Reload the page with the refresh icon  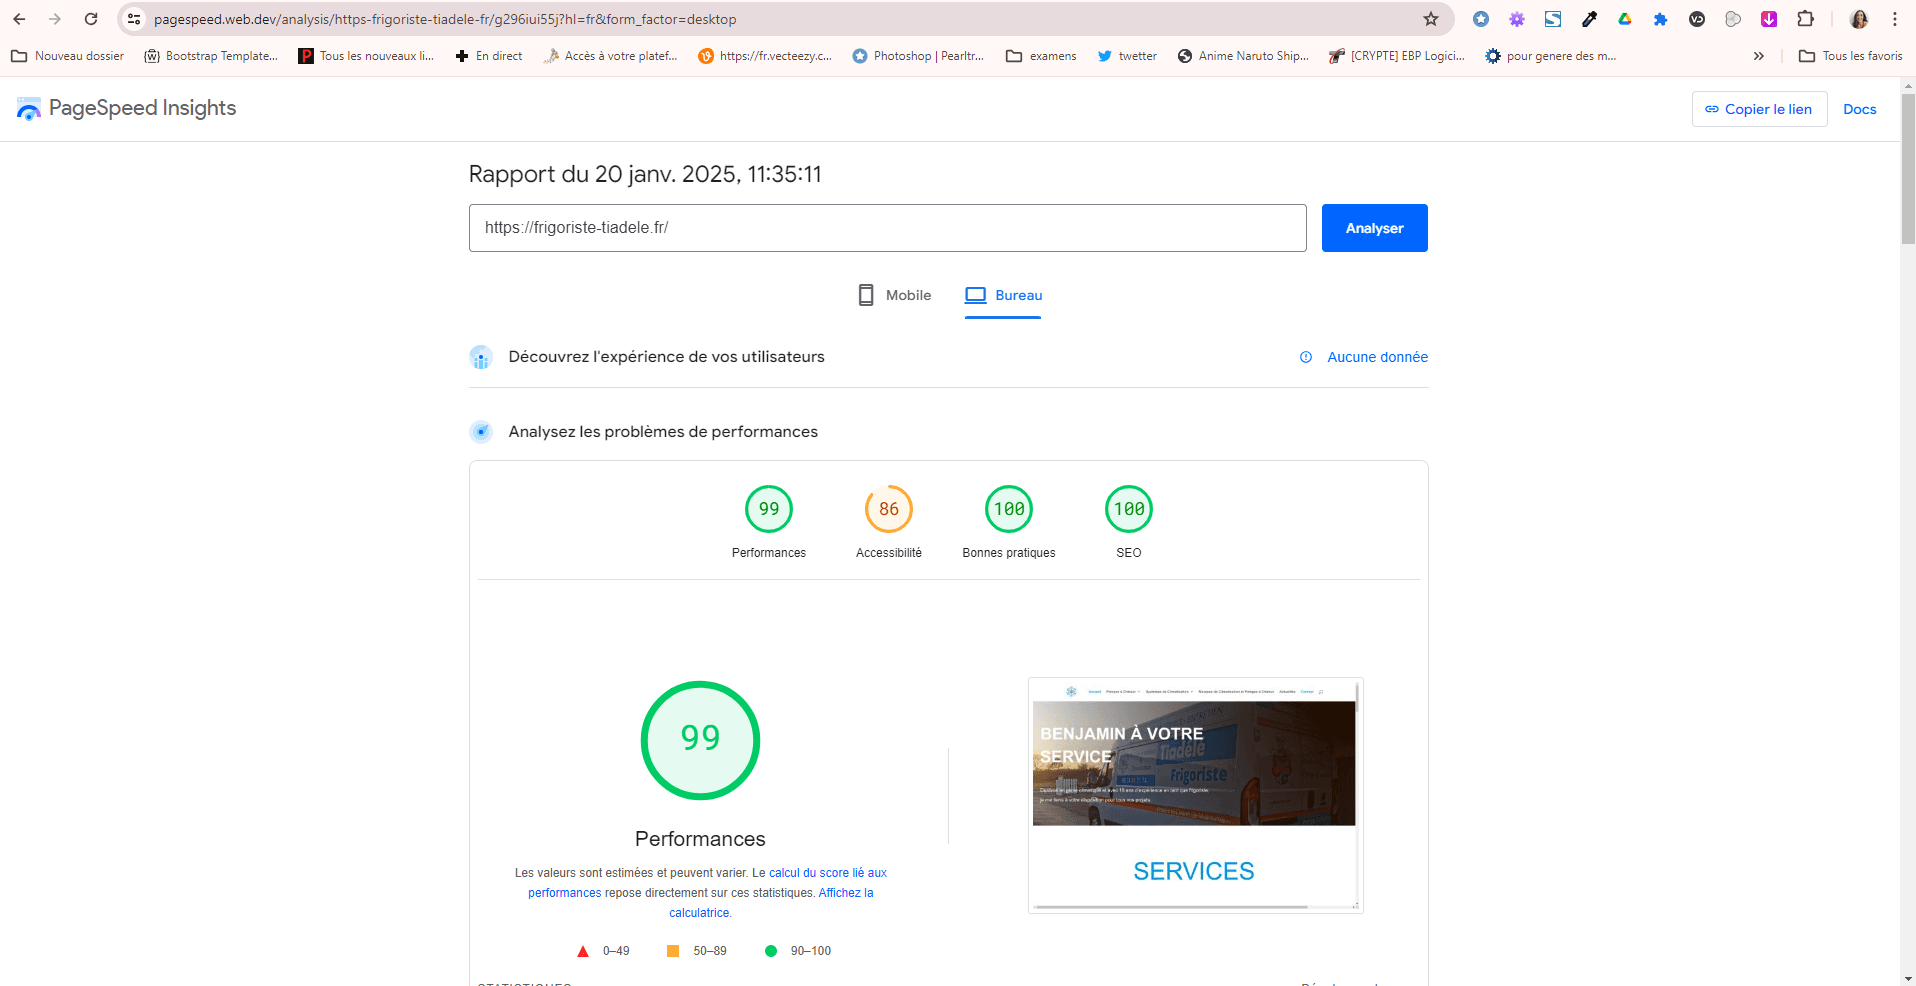[91, 19]
